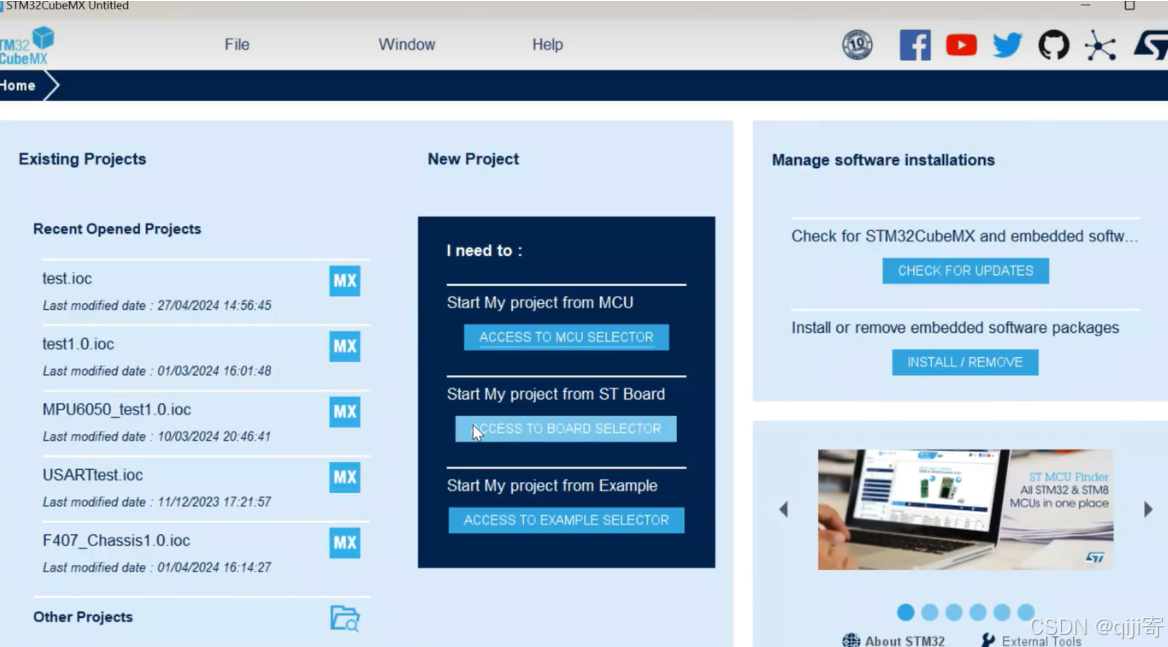
Task: Open test.ioc using its MX icon
Action: (344, 281)
